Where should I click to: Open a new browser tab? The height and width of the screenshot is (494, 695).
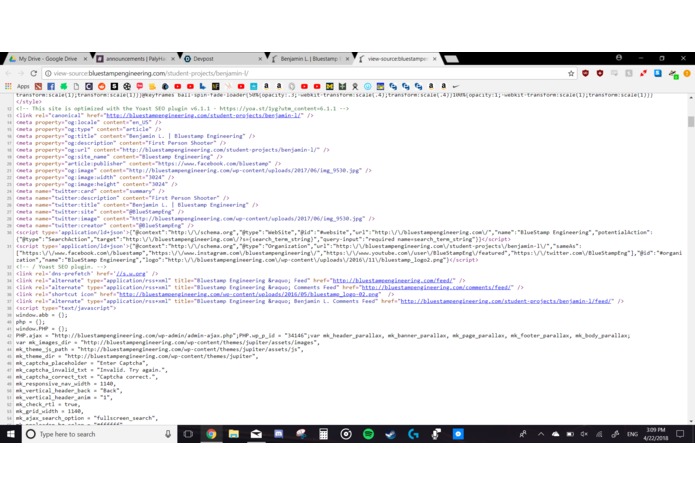451,59
